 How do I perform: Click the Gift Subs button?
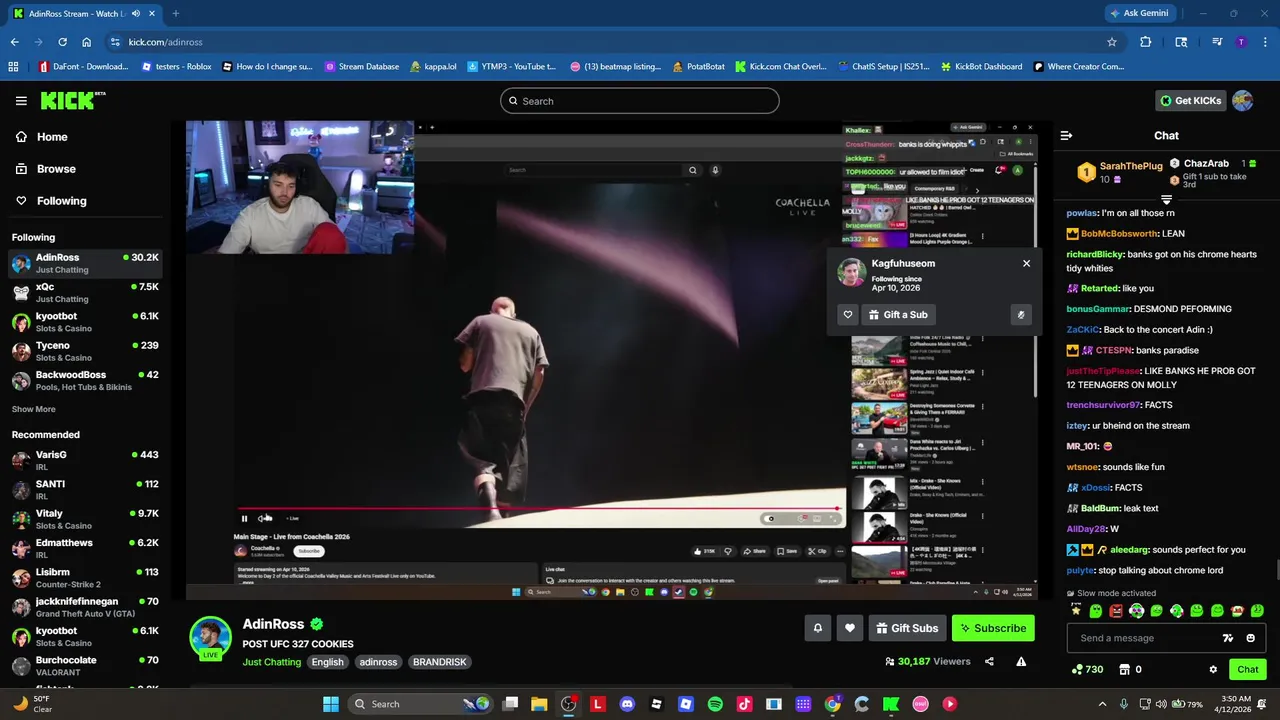(907, 628)
